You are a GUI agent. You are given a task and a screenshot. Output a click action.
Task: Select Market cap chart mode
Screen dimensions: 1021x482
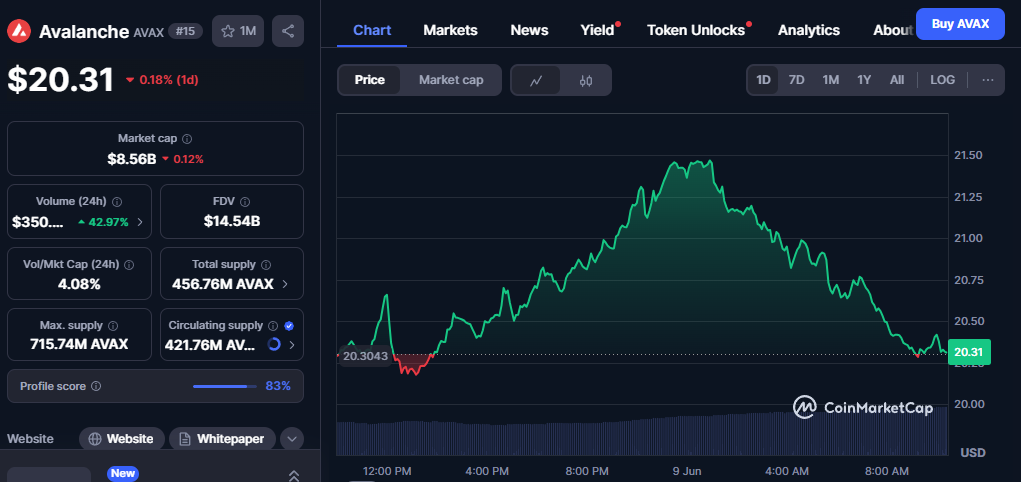tap(451, 80)
